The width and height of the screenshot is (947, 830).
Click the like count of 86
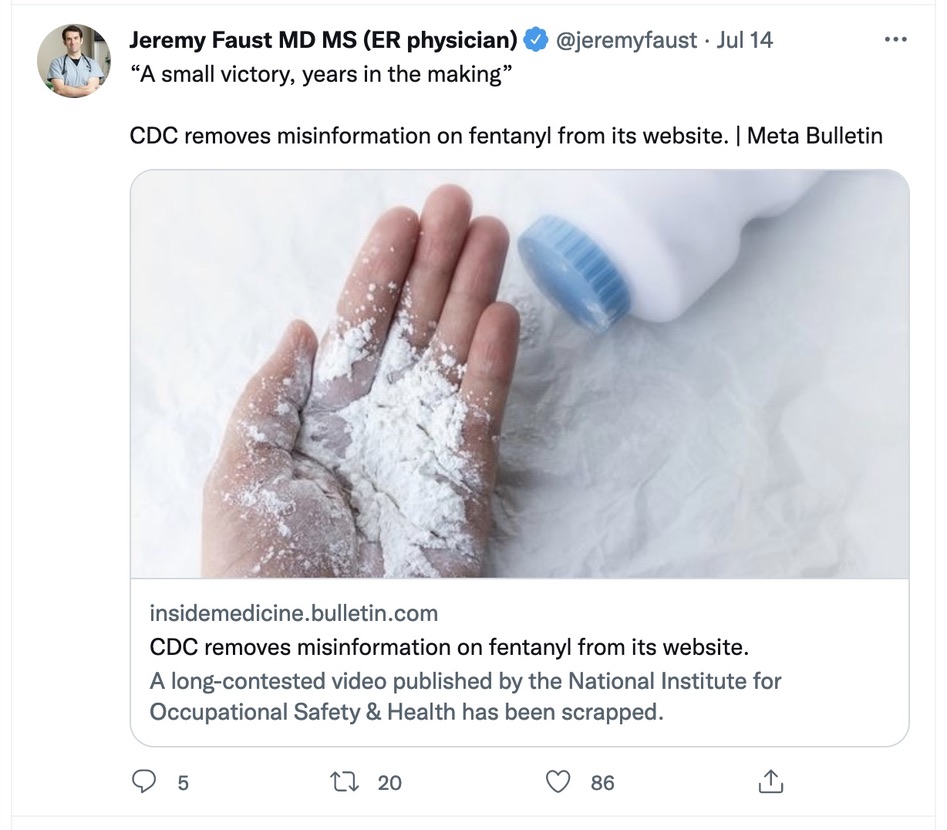pos(602,783)
